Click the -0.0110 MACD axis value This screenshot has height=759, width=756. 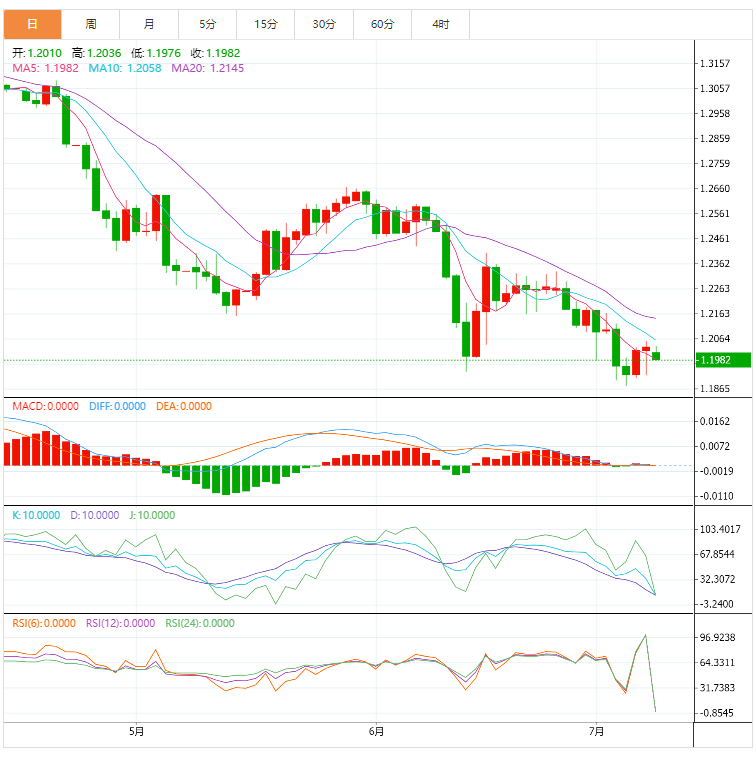[x=716, y=496]
